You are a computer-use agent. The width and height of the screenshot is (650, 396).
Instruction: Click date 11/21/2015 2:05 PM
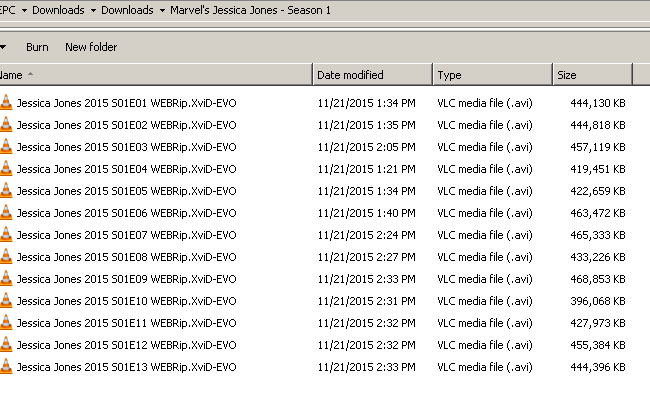click(366, 147)
